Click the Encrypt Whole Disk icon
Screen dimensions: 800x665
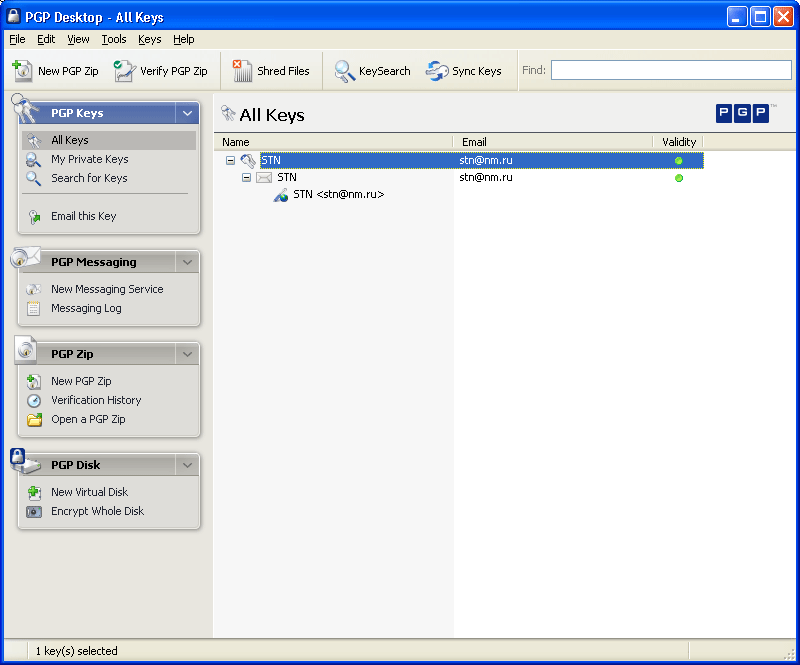pyautogui.click(x=34, y=511)
